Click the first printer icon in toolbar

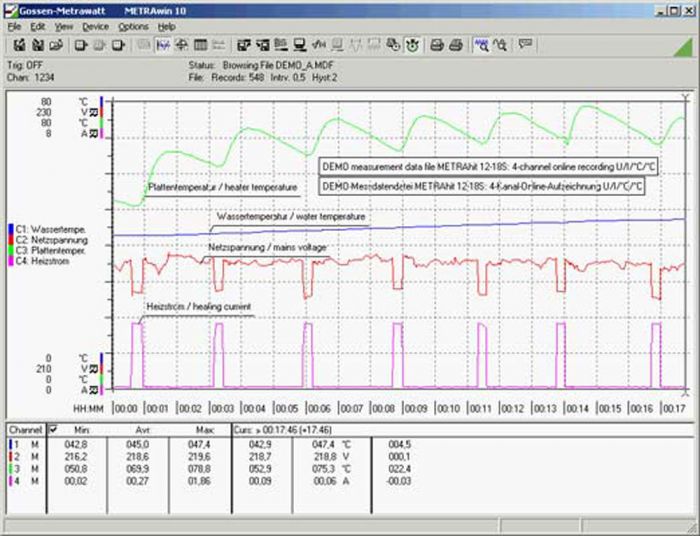437,44
